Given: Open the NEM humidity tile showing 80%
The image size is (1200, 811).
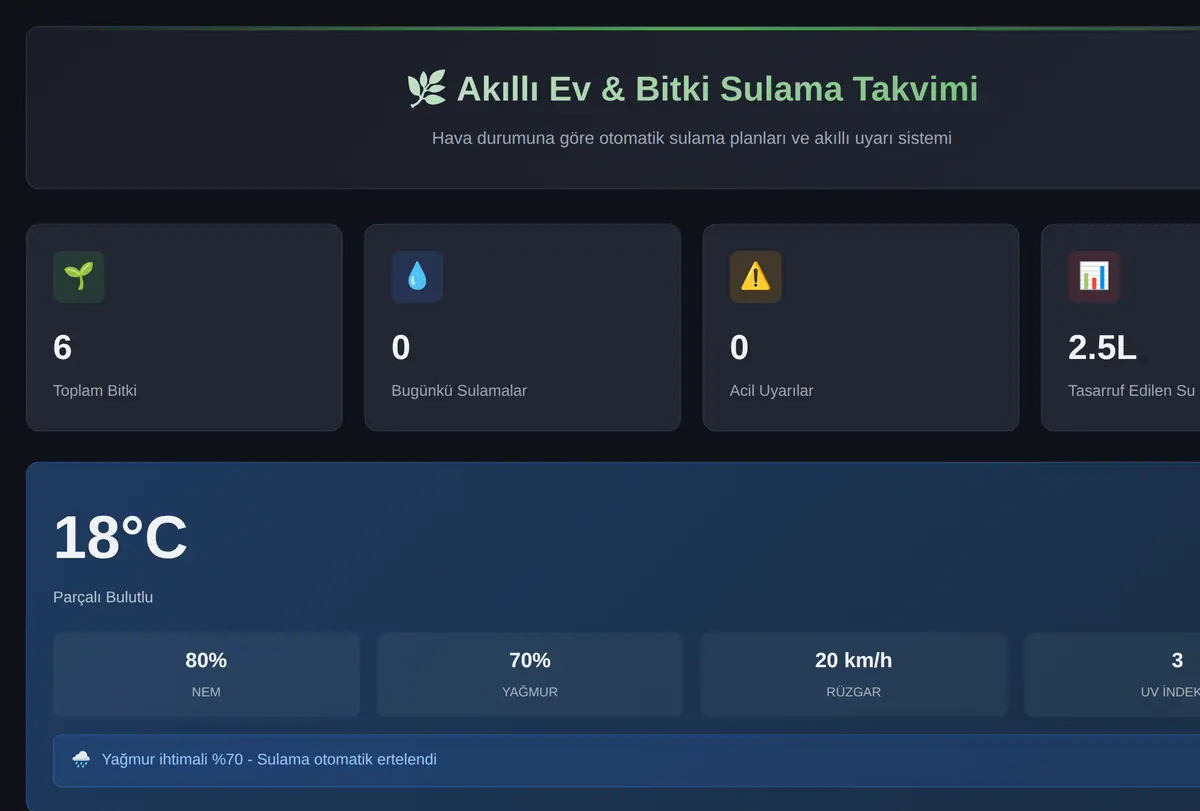Looking at the screenshot, I should (x=206, y=674).
